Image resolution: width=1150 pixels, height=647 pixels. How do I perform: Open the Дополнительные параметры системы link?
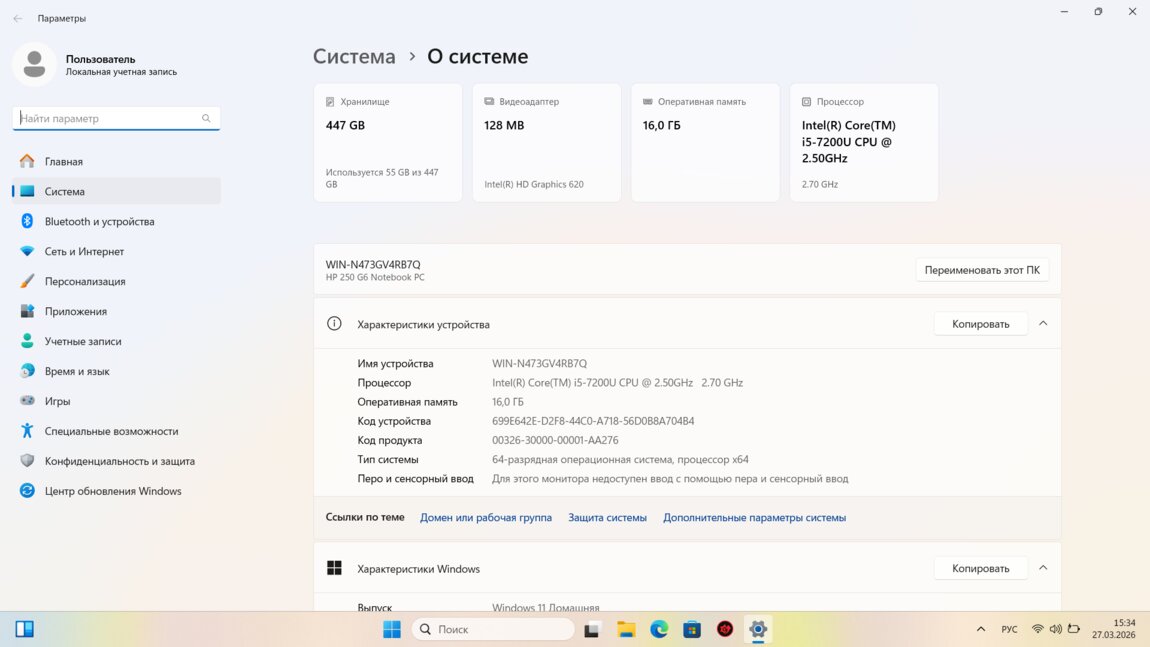coord(754,518)
